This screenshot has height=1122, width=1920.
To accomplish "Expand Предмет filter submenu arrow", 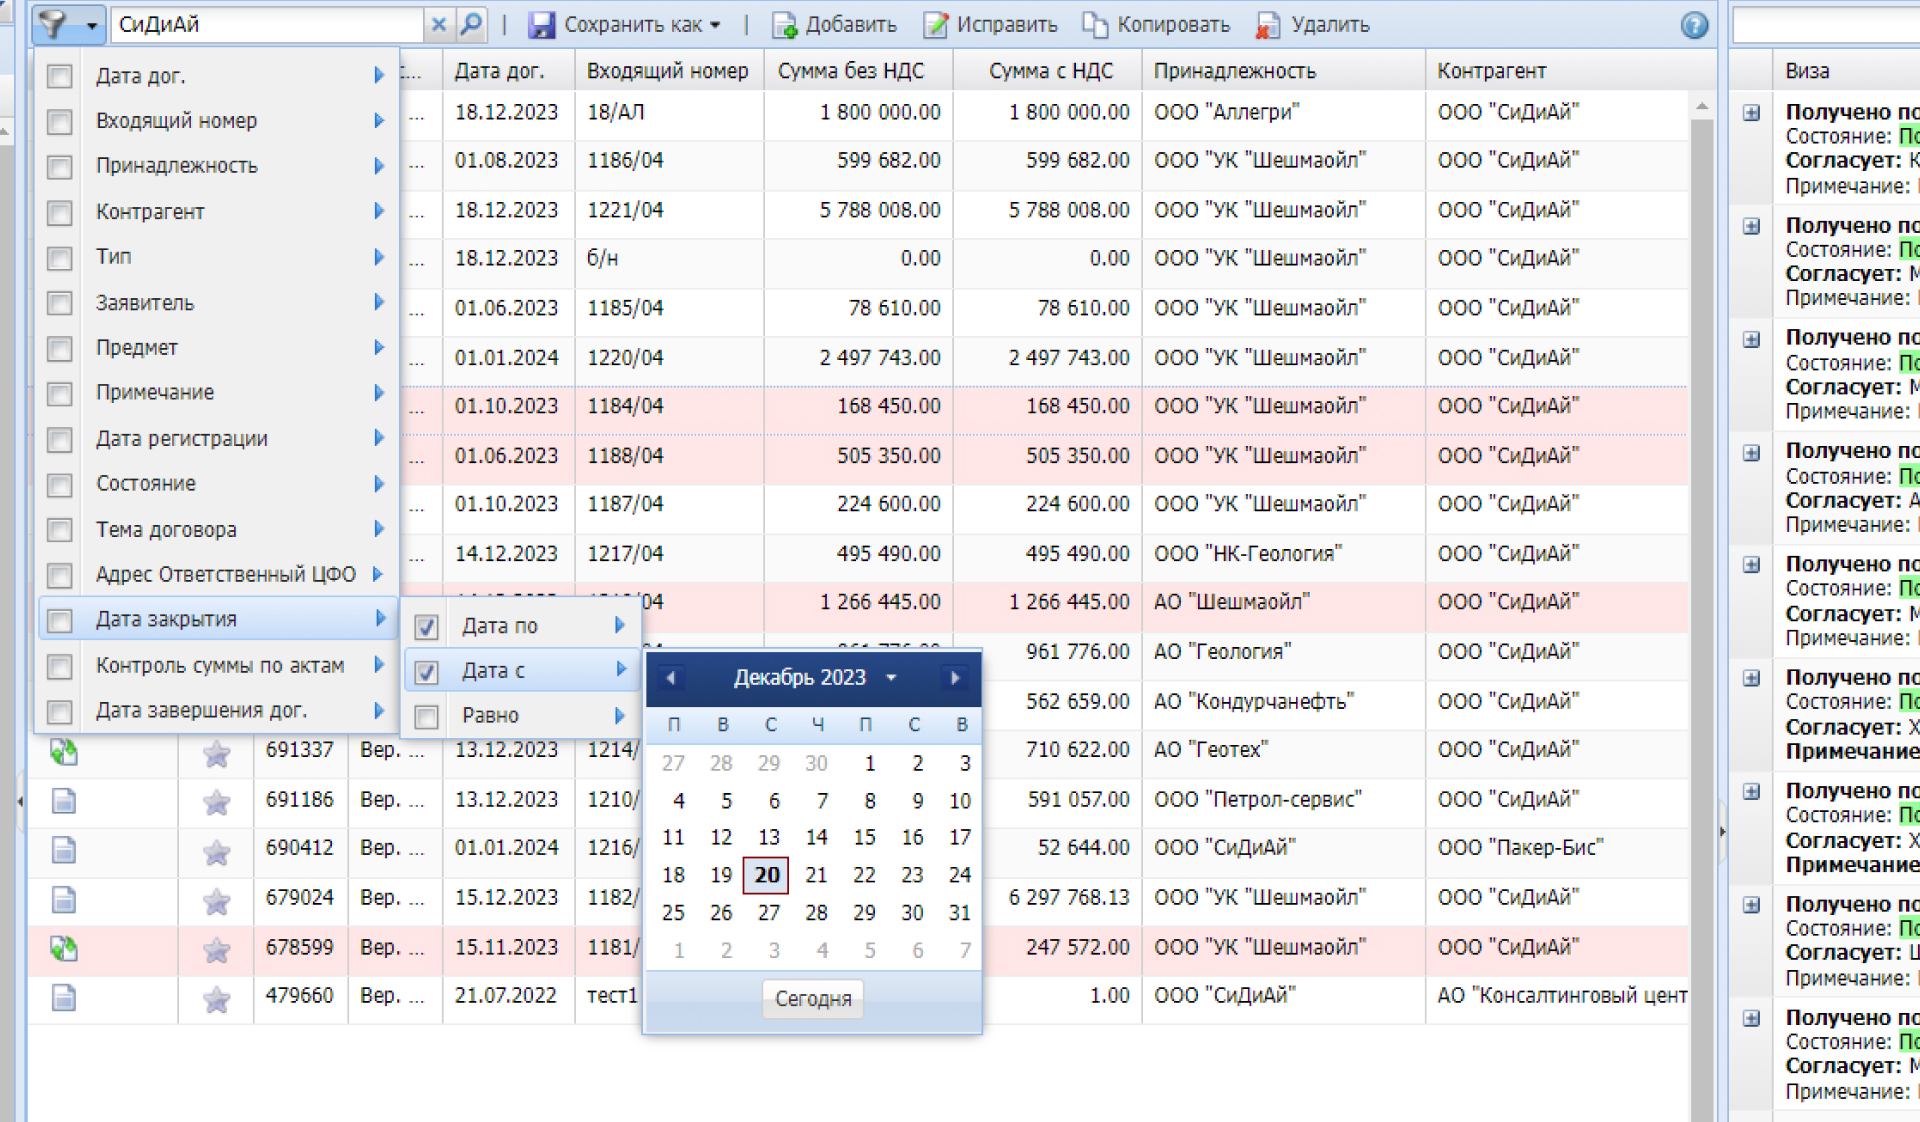I will point(378,347).
